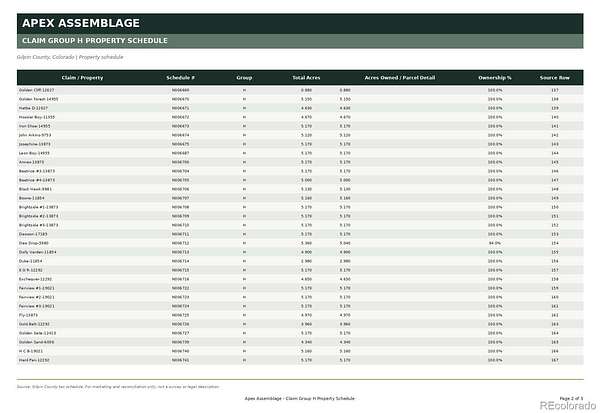
Task: Select the 'Dolly Varden' claim name cell
Action: [38, 252]
